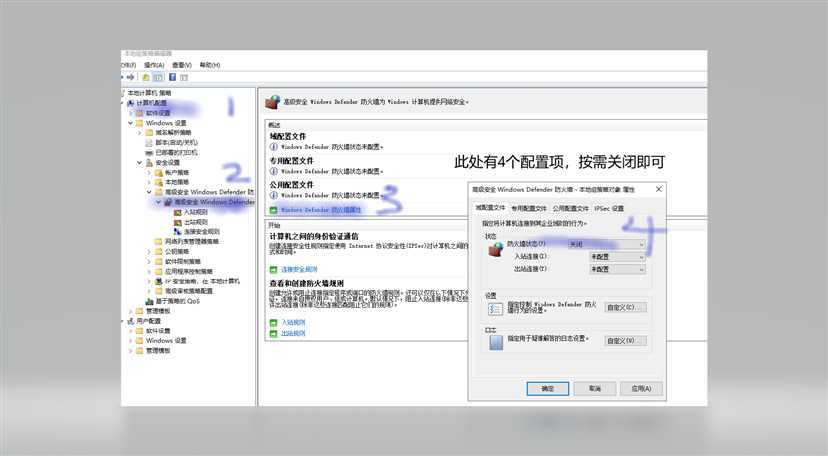The width and height of the screenshot is (828, 456).
Task: Switch to IPSec 设置 tab in dialog
Action: click(x=609, y=208)
